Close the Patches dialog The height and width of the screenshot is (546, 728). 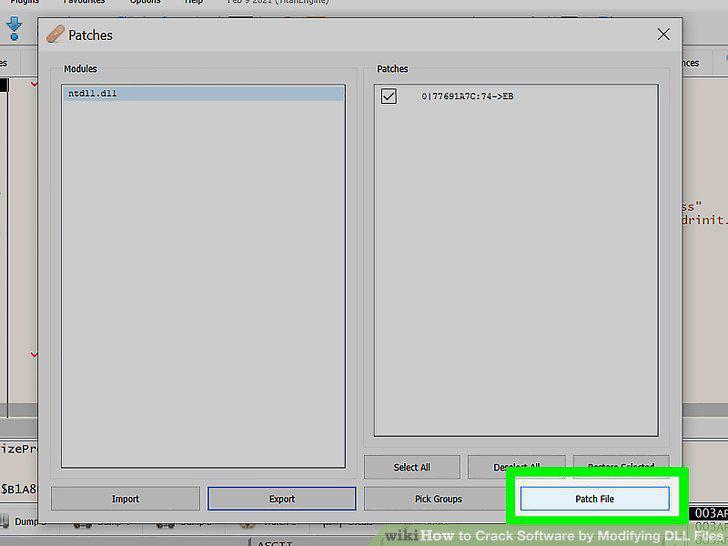(663, 34)
